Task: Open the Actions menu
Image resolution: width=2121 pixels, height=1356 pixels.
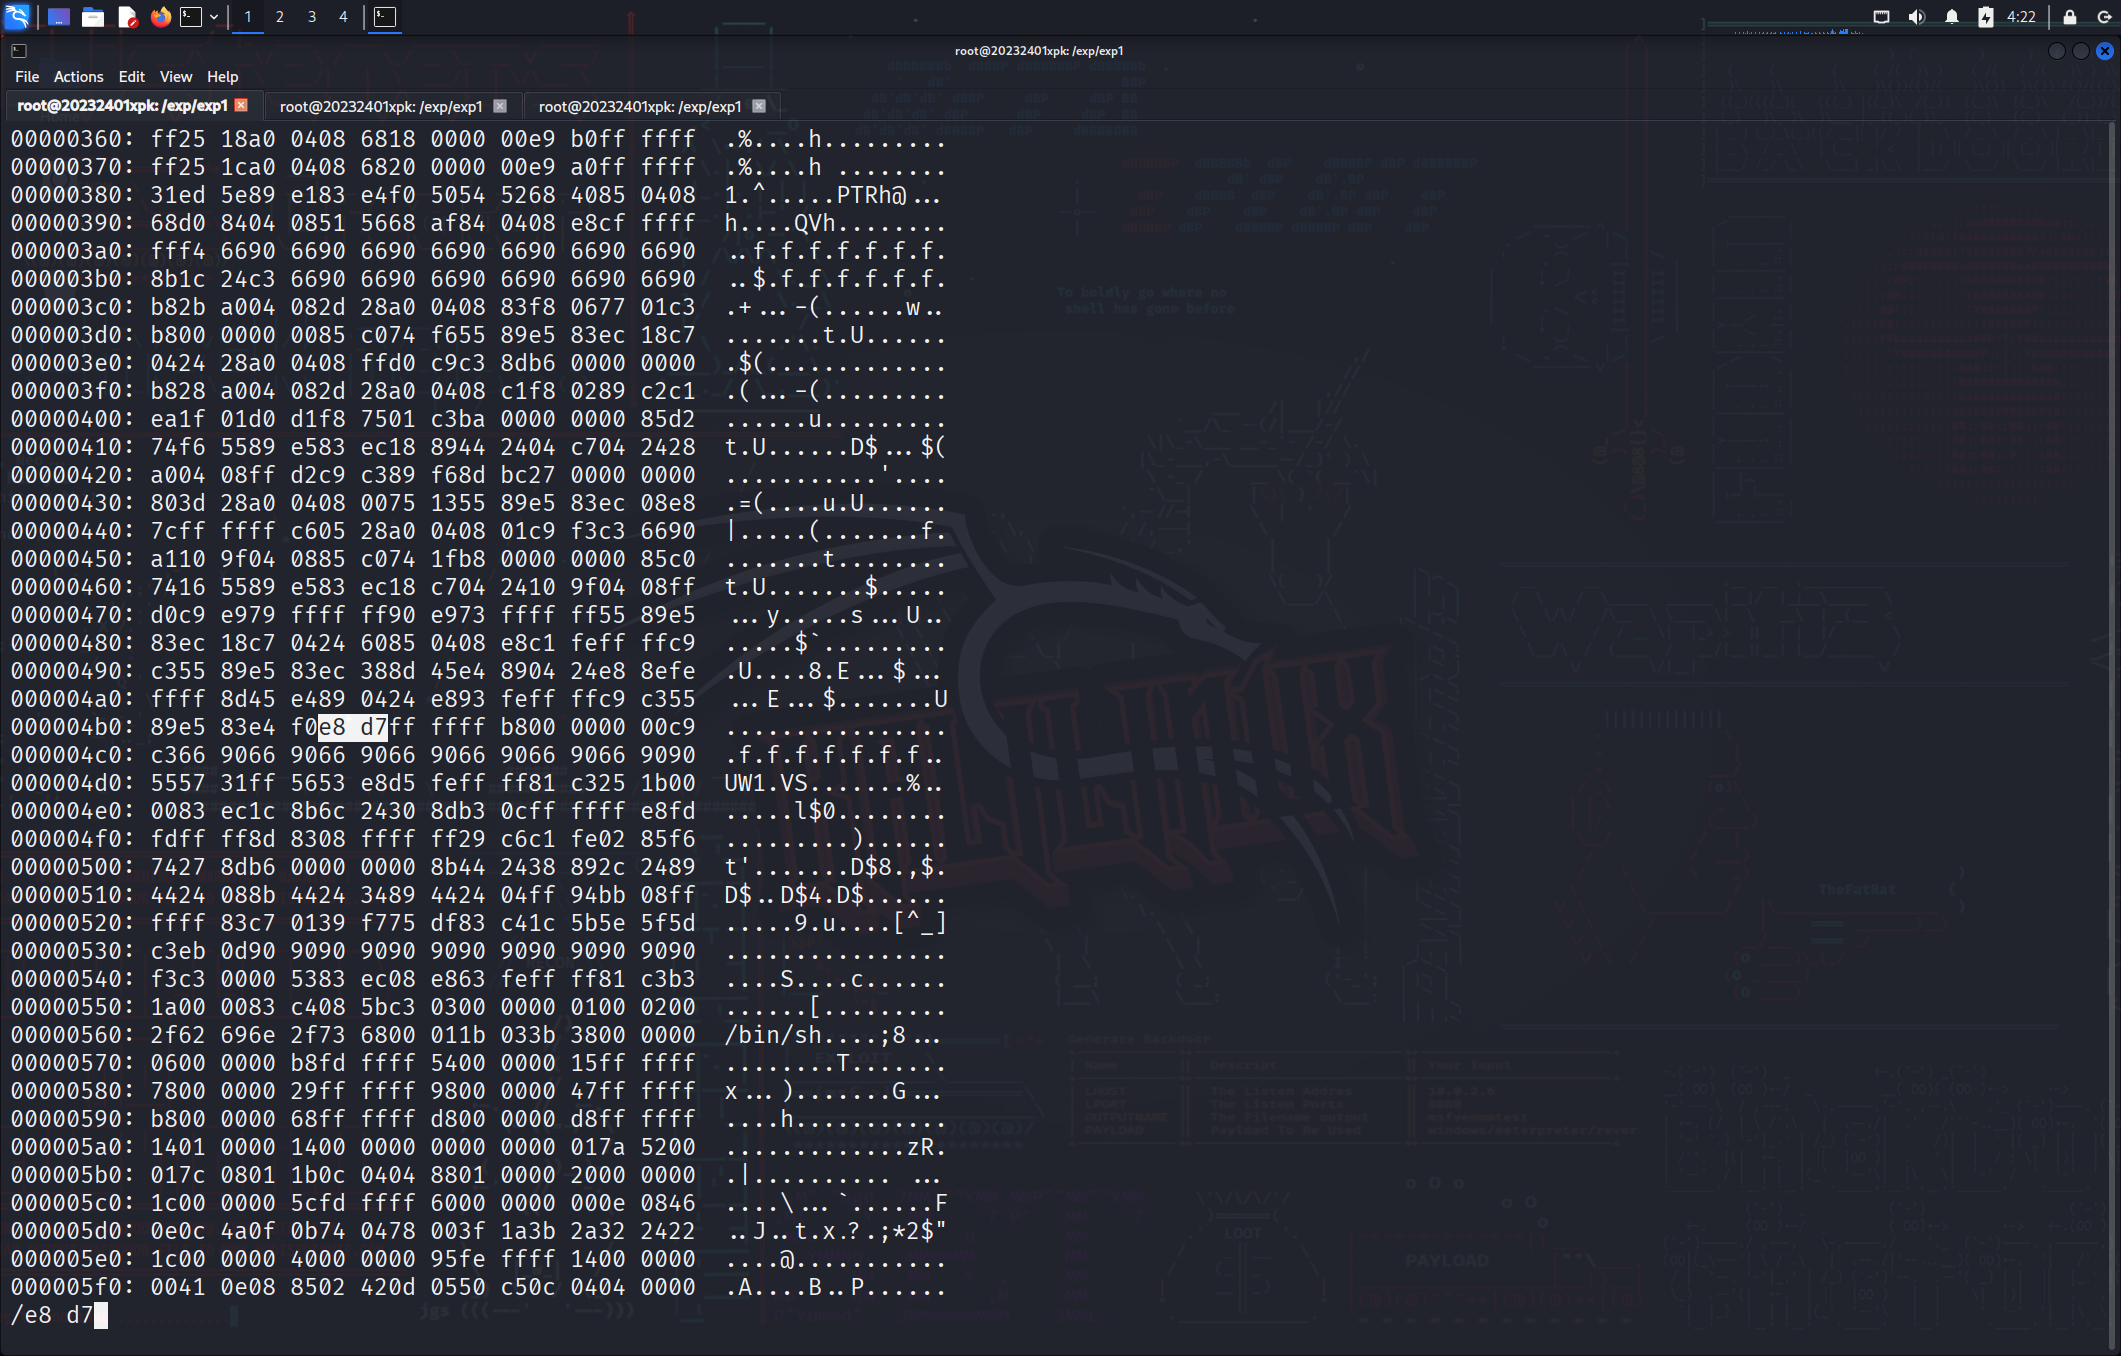Action: pyautogui.click(x=78, y=77)
